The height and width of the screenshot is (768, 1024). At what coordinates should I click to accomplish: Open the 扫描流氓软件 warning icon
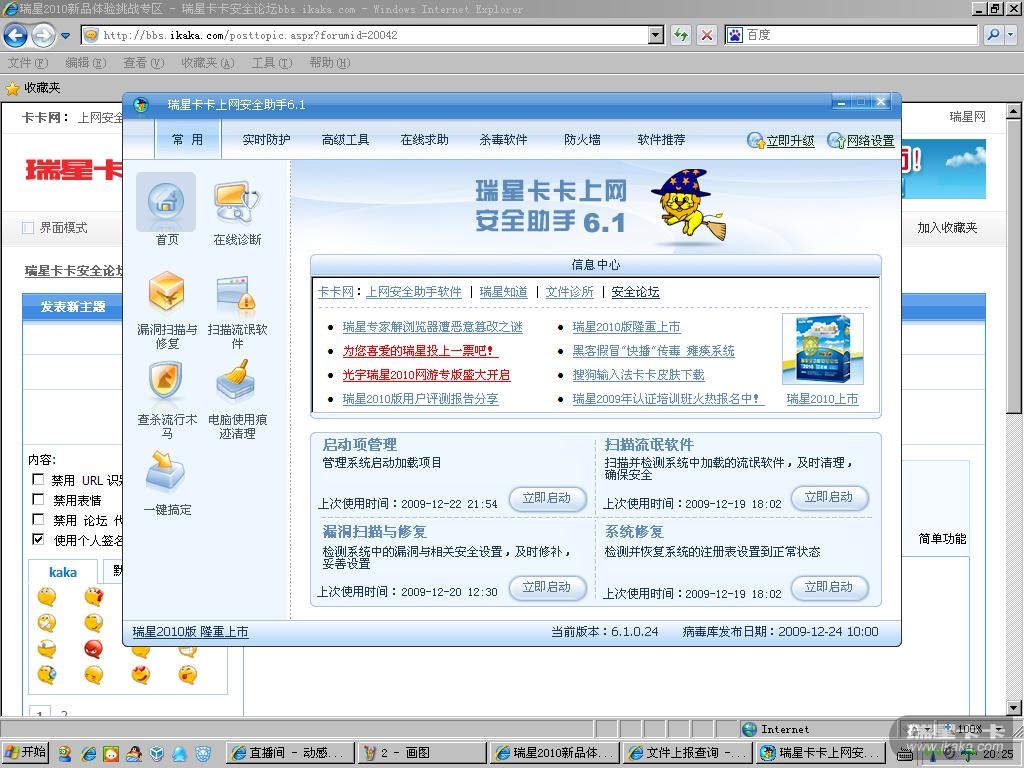236,294
